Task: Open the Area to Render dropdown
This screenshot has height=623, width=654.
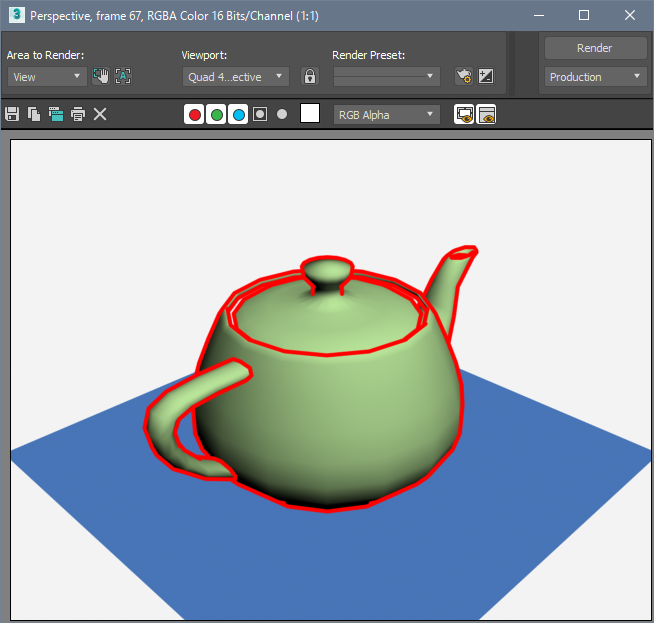Action: (x=47, y=76)
